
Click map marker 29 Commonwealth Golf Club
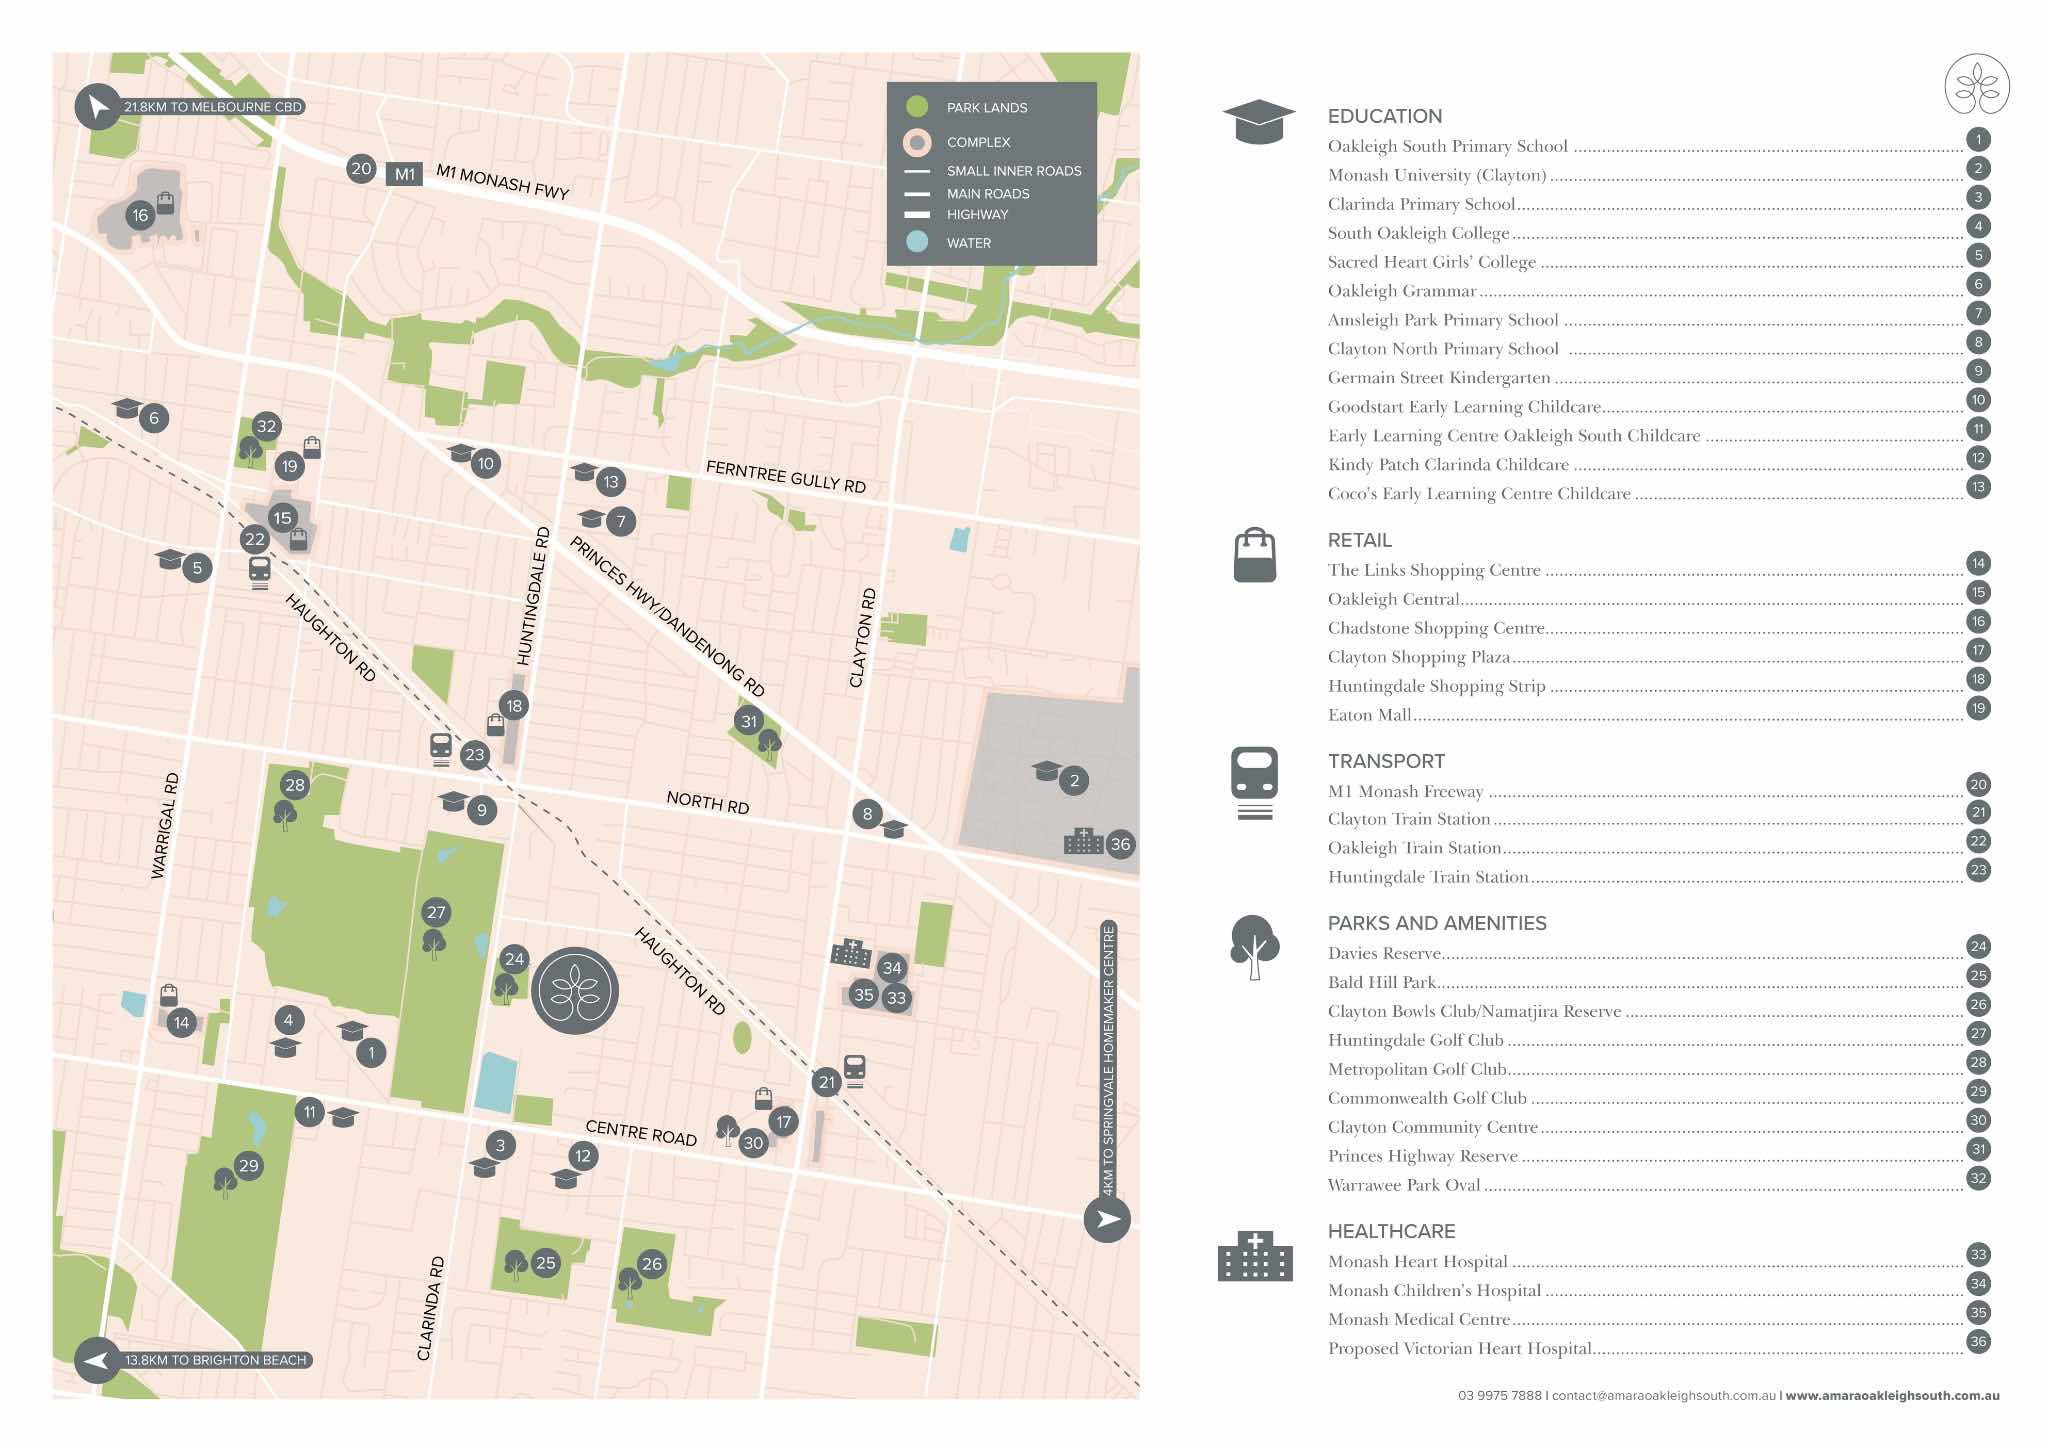click(x=248, y=1165)
